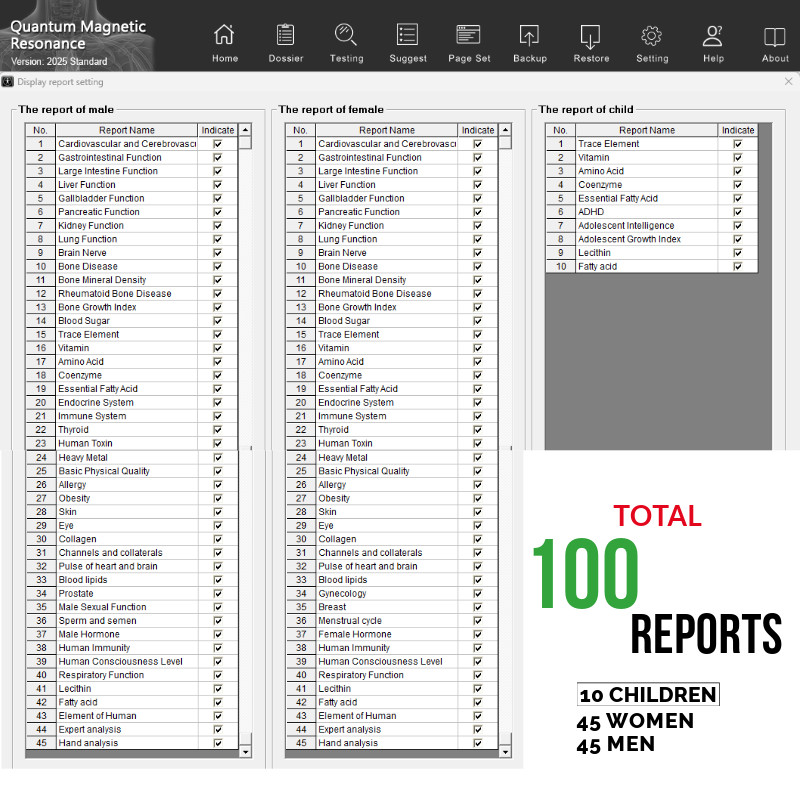Toggle male Blood Sugar indicate checkbox

[x=218, y=321]
